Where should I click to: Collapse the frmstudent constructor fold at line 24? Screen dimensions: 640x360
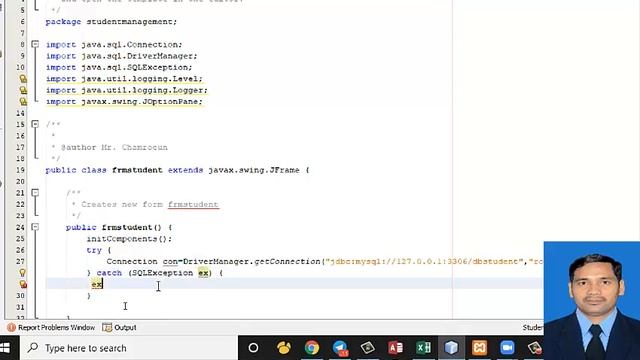pos(35,227)
